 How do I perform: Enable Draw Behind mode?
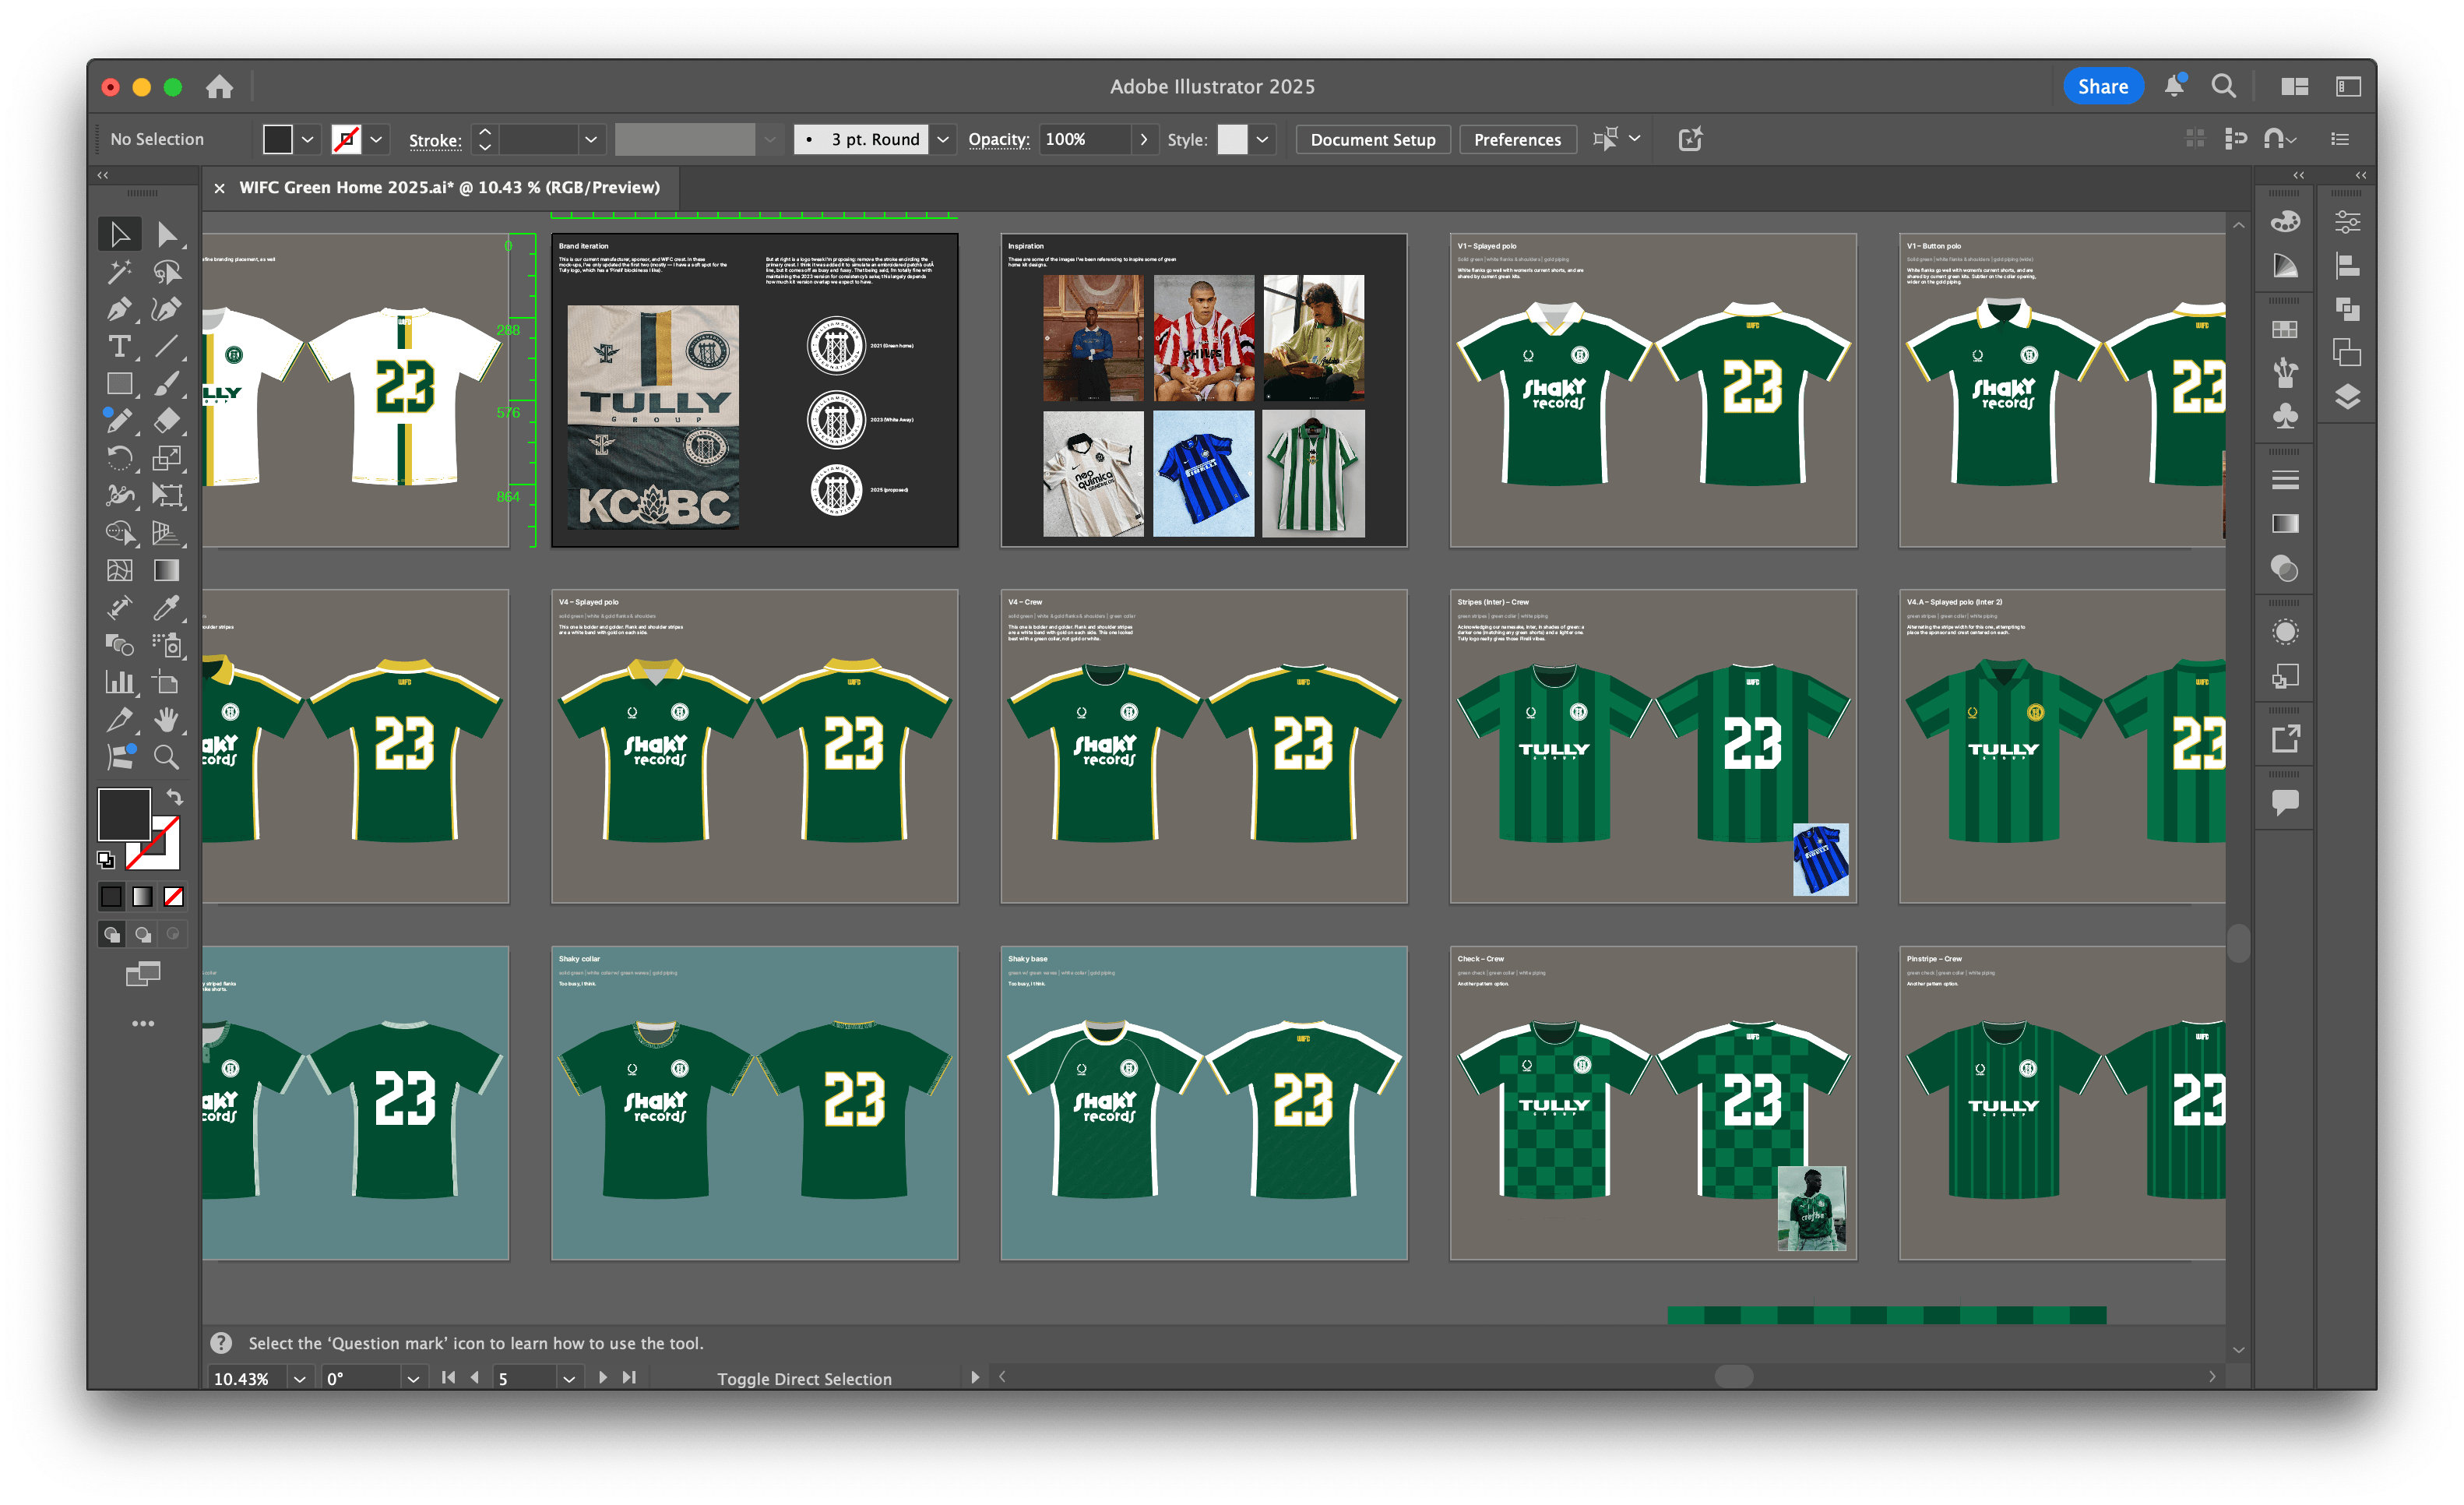tap(143, 935)
